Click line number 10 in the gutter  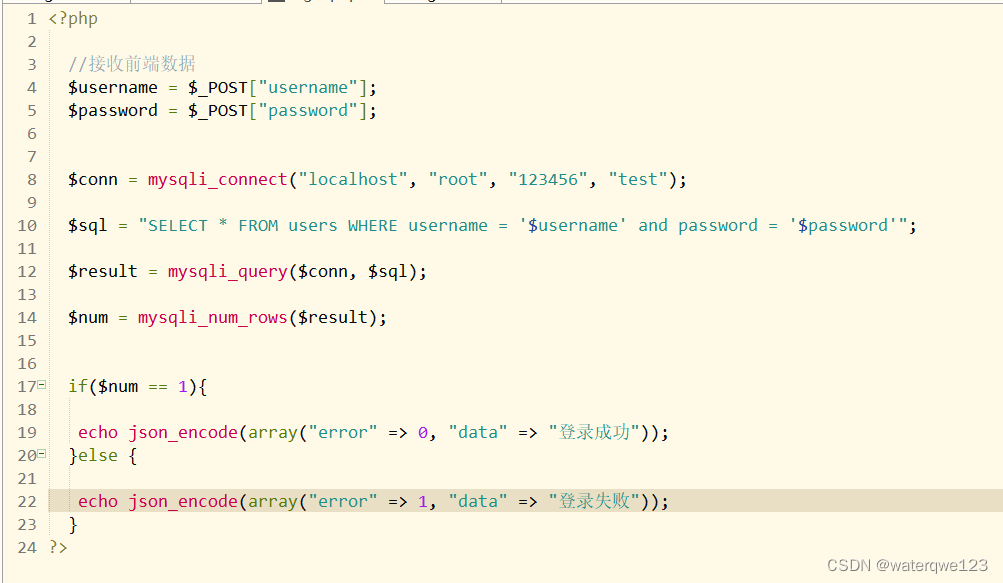(x=27, y=225)
